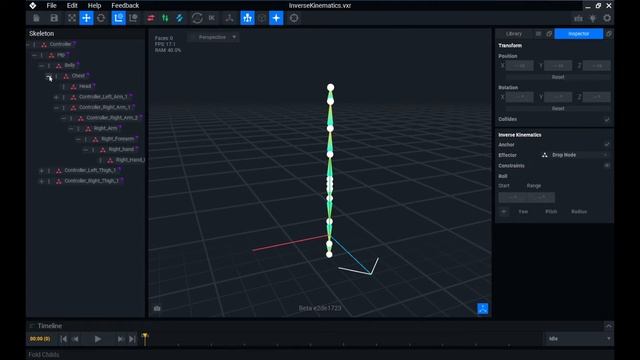Open the Help menu
The width and height of the screenshot is (640, 360).
94,6
